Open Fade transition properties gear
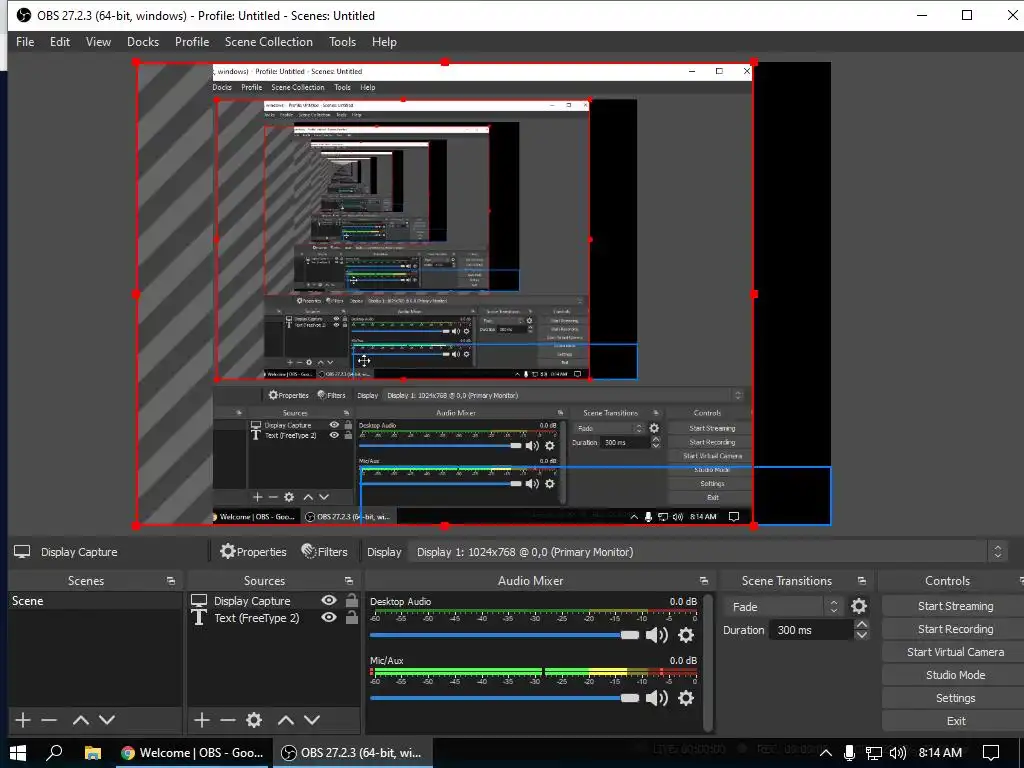Viewport: 1024px width, 768px height. [859, 606]
